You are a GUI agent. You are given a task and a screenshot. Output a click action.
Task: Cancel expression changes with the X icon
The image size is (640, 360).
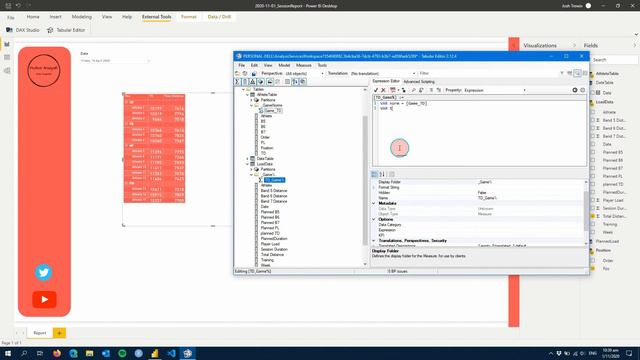[x=383, y=90]
